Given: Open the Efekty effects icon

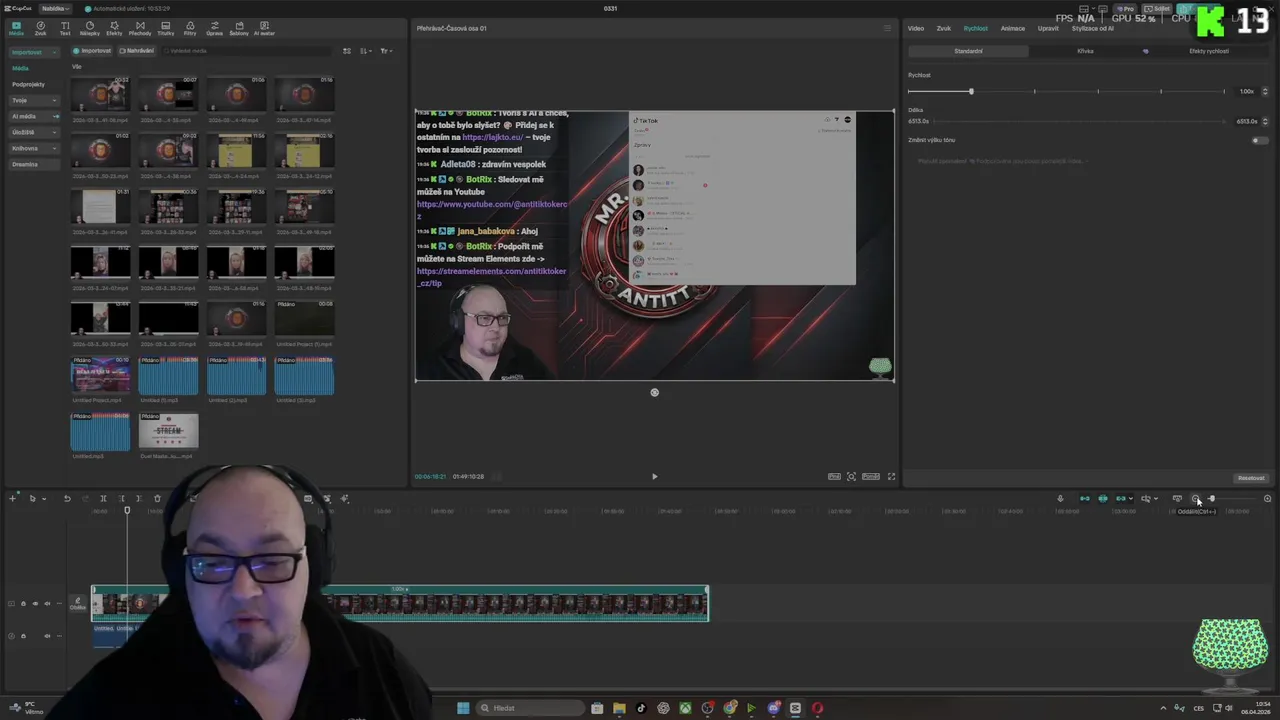Looking at the screenshot, I should coord(114,28).
